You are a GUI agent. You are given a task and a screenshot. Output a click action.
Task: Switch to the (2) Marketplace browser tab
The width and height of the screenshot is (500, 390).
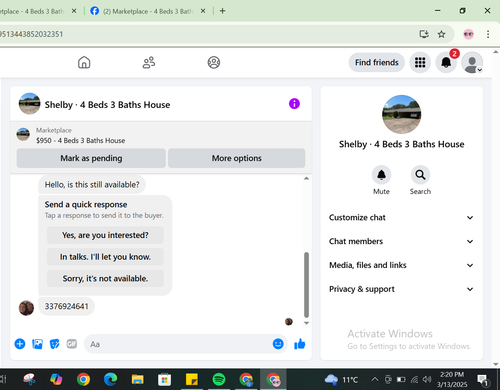tap(147, 11)
